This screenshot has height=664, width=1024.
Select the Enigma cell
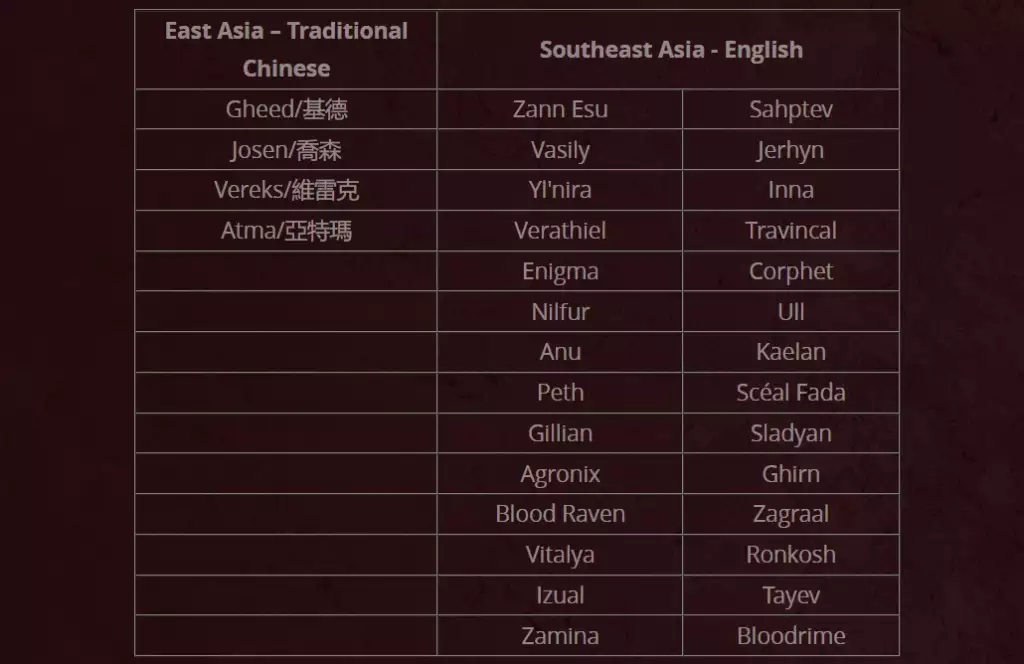(560, 271)
